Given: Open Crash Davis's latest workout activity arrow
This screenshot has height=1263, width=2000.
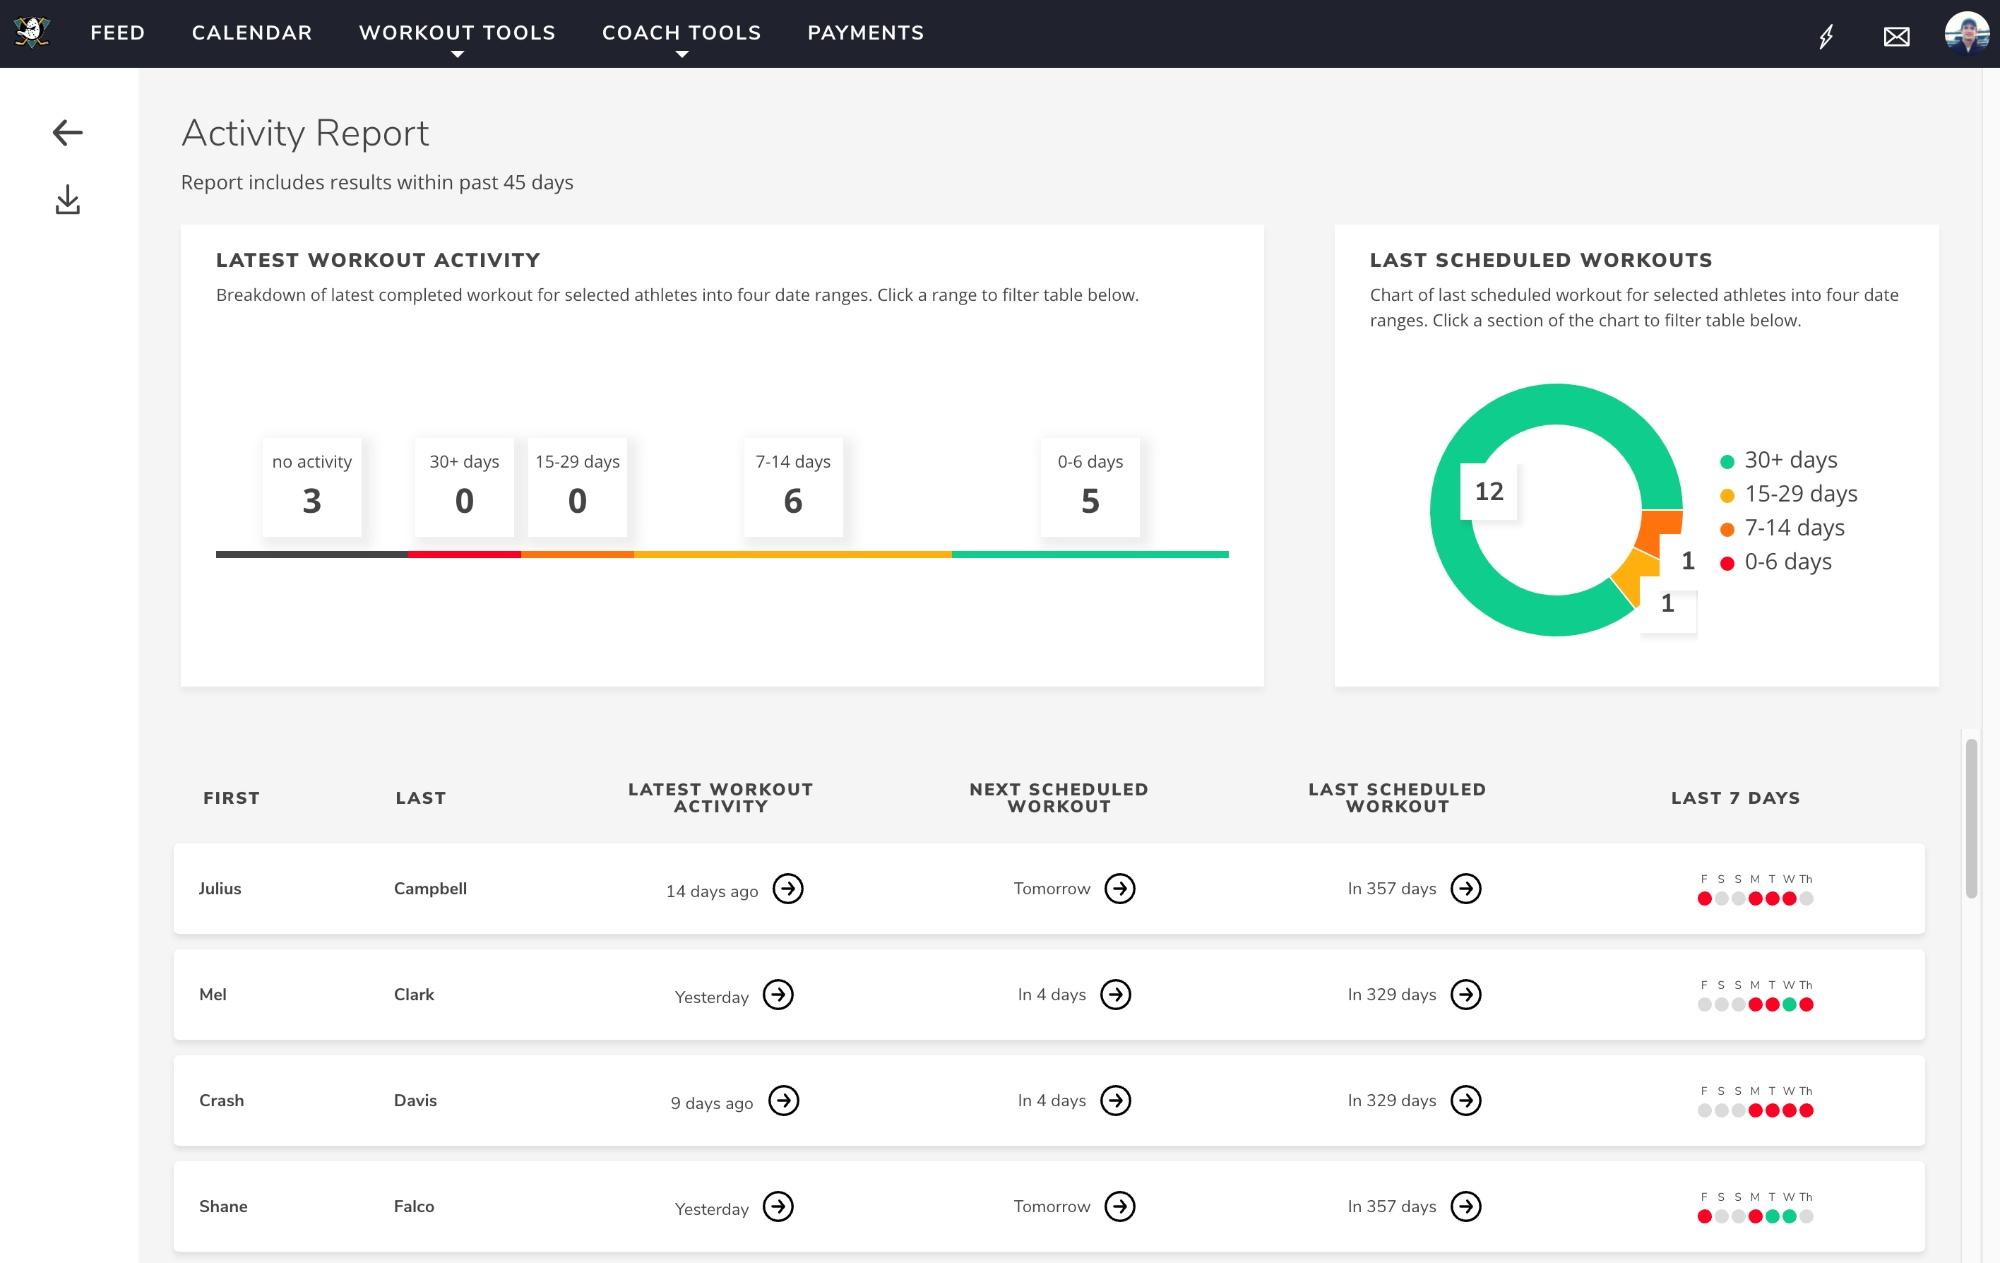Looking at the screenshot, I should 783,1100.
